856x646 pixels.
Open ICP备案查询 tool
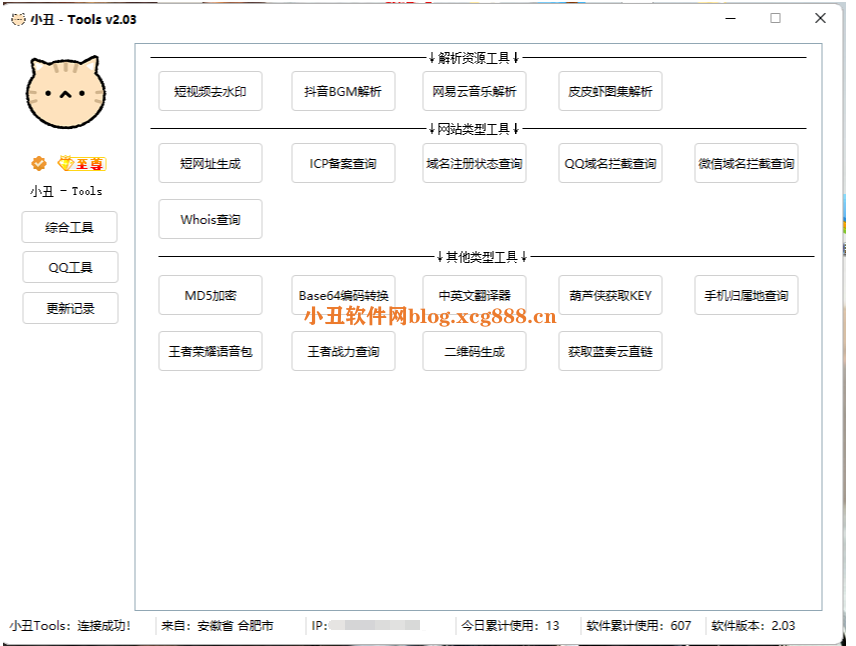[x=343, y=163]
